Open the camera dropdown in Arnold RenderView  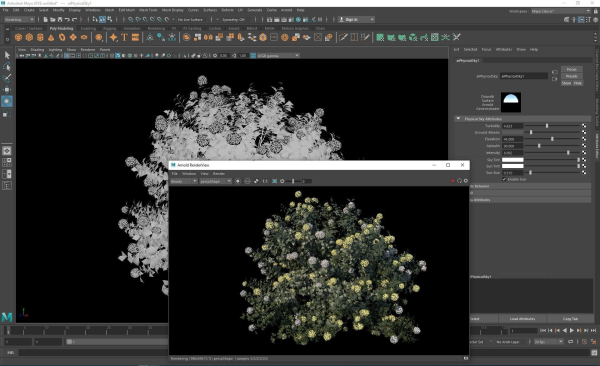click(215, 181)
